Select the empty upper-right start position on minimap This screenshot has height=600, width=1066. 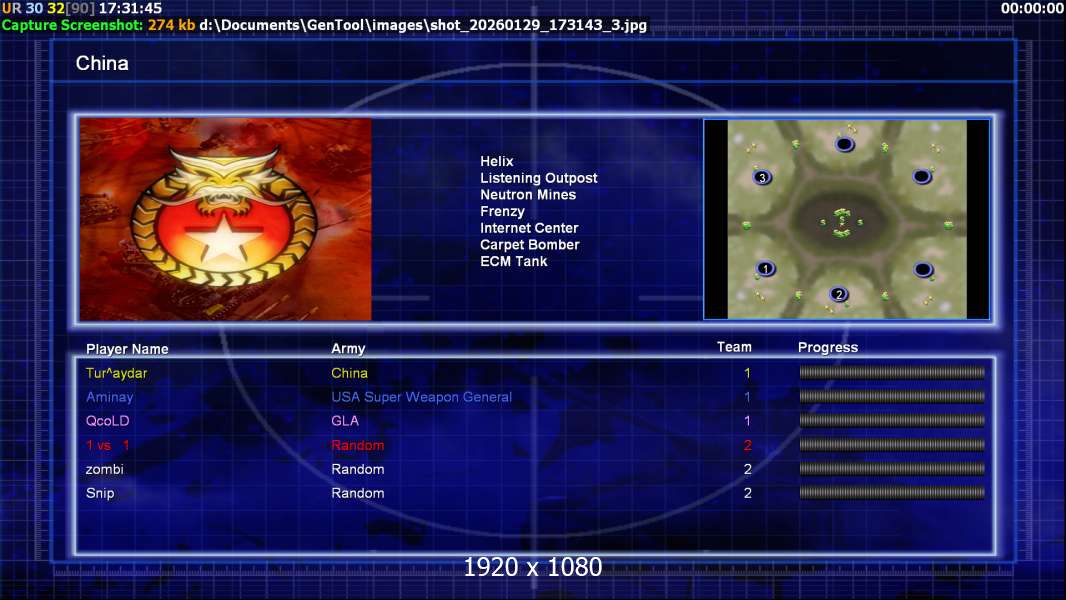(x=922, y=177)
